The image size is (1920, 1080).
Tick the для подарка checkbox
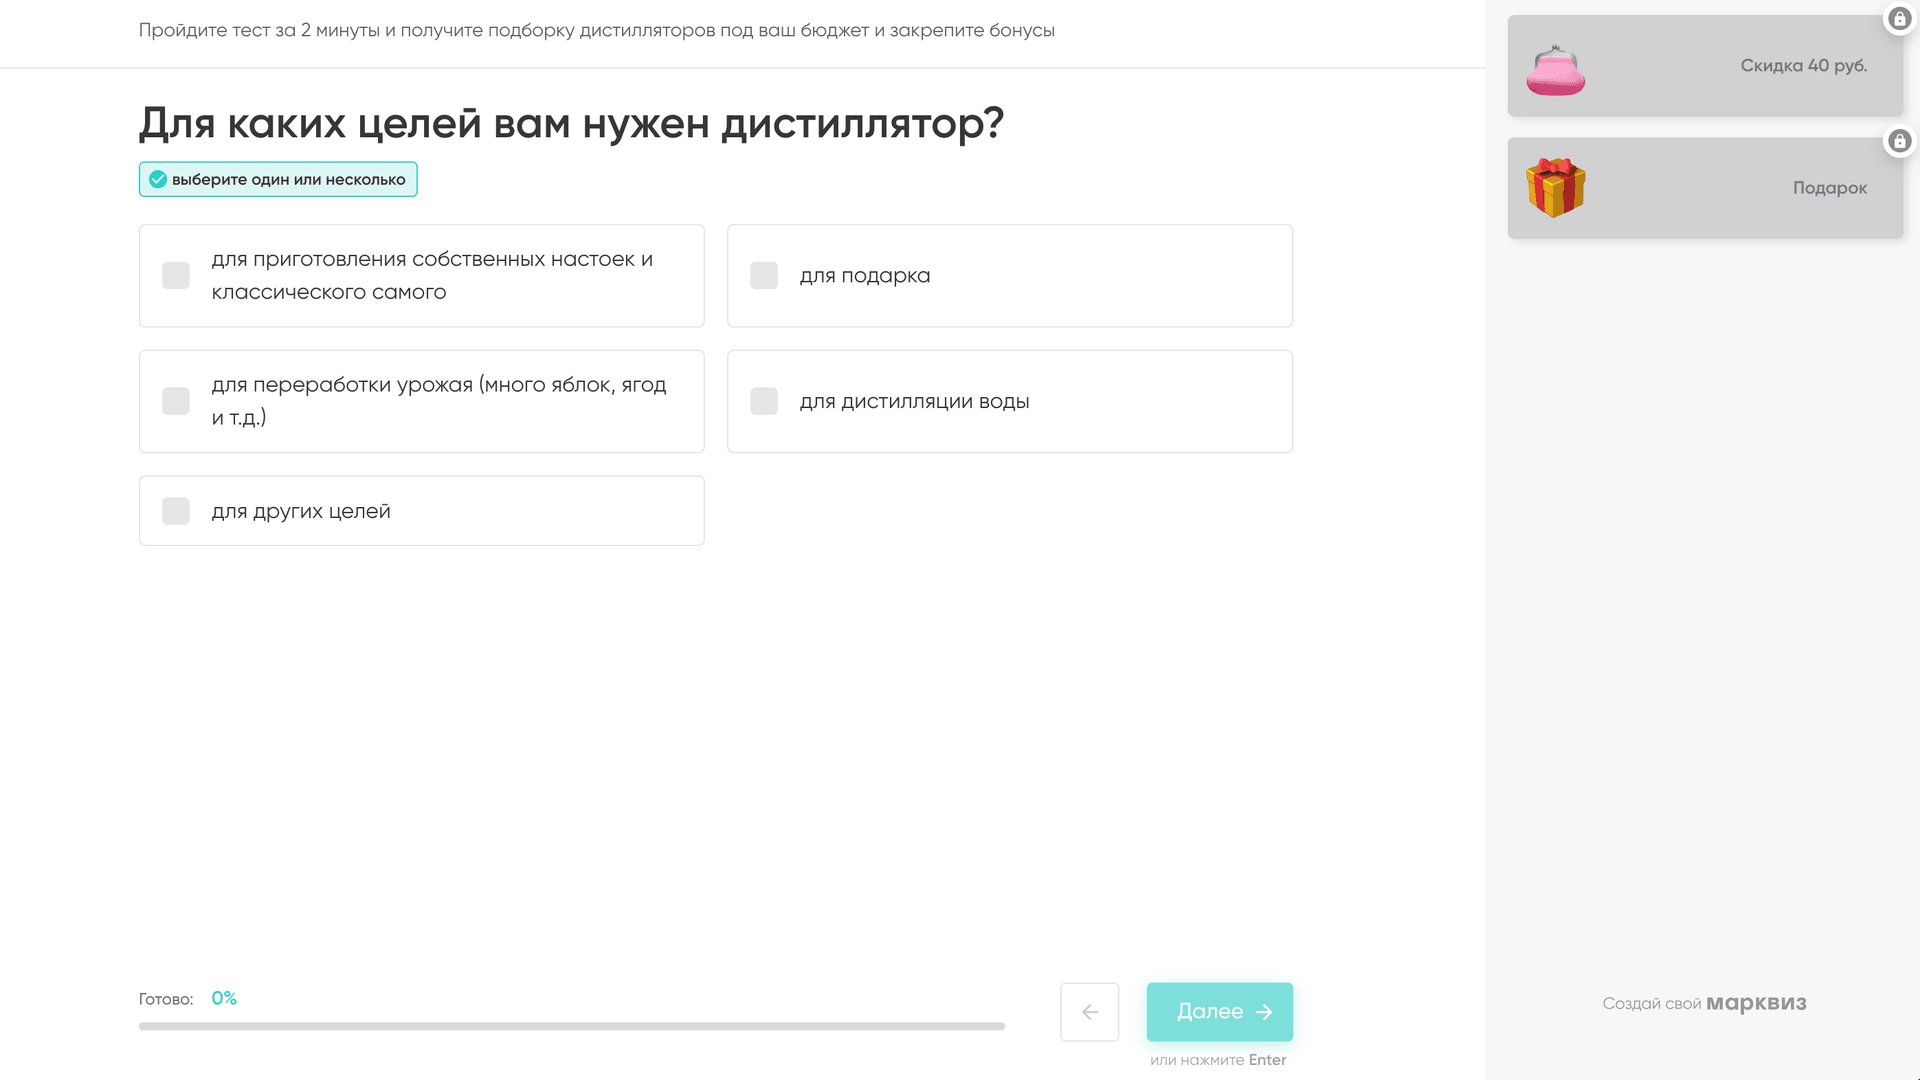point(764,276)
